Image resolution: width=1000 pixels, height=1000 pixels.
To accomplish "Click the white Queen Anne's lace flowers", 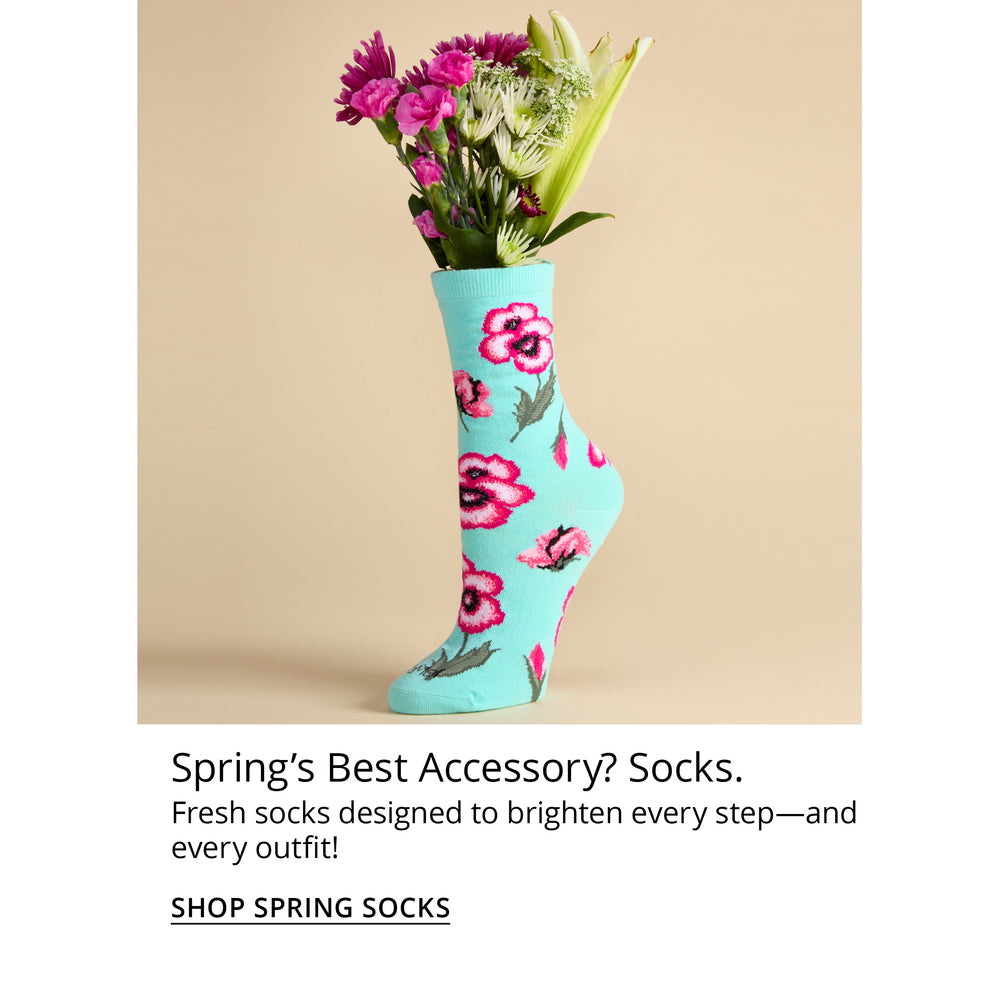I will [561, 92].
